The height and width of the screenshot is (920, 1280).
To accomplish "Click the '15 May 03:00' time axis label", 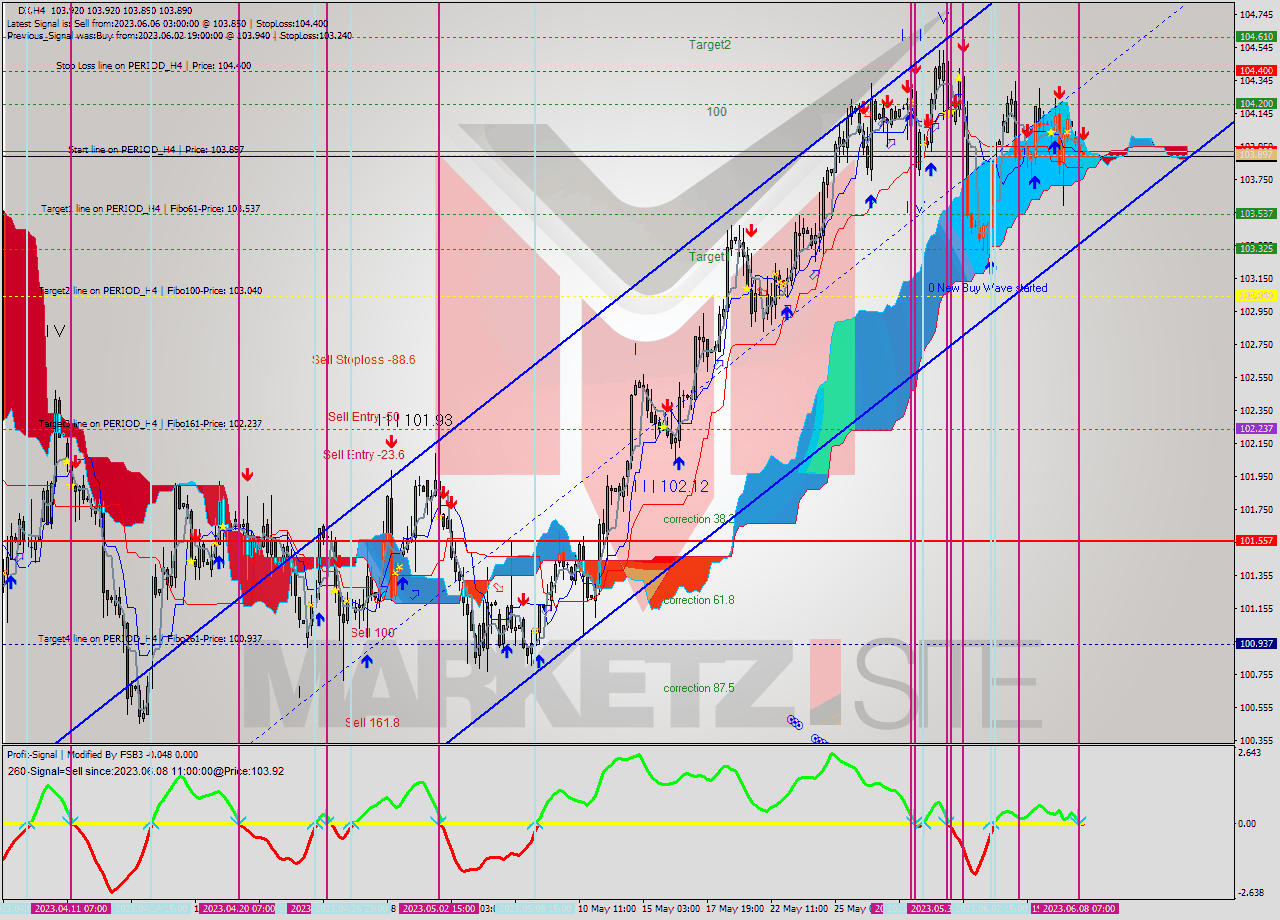I will [671, 908].
